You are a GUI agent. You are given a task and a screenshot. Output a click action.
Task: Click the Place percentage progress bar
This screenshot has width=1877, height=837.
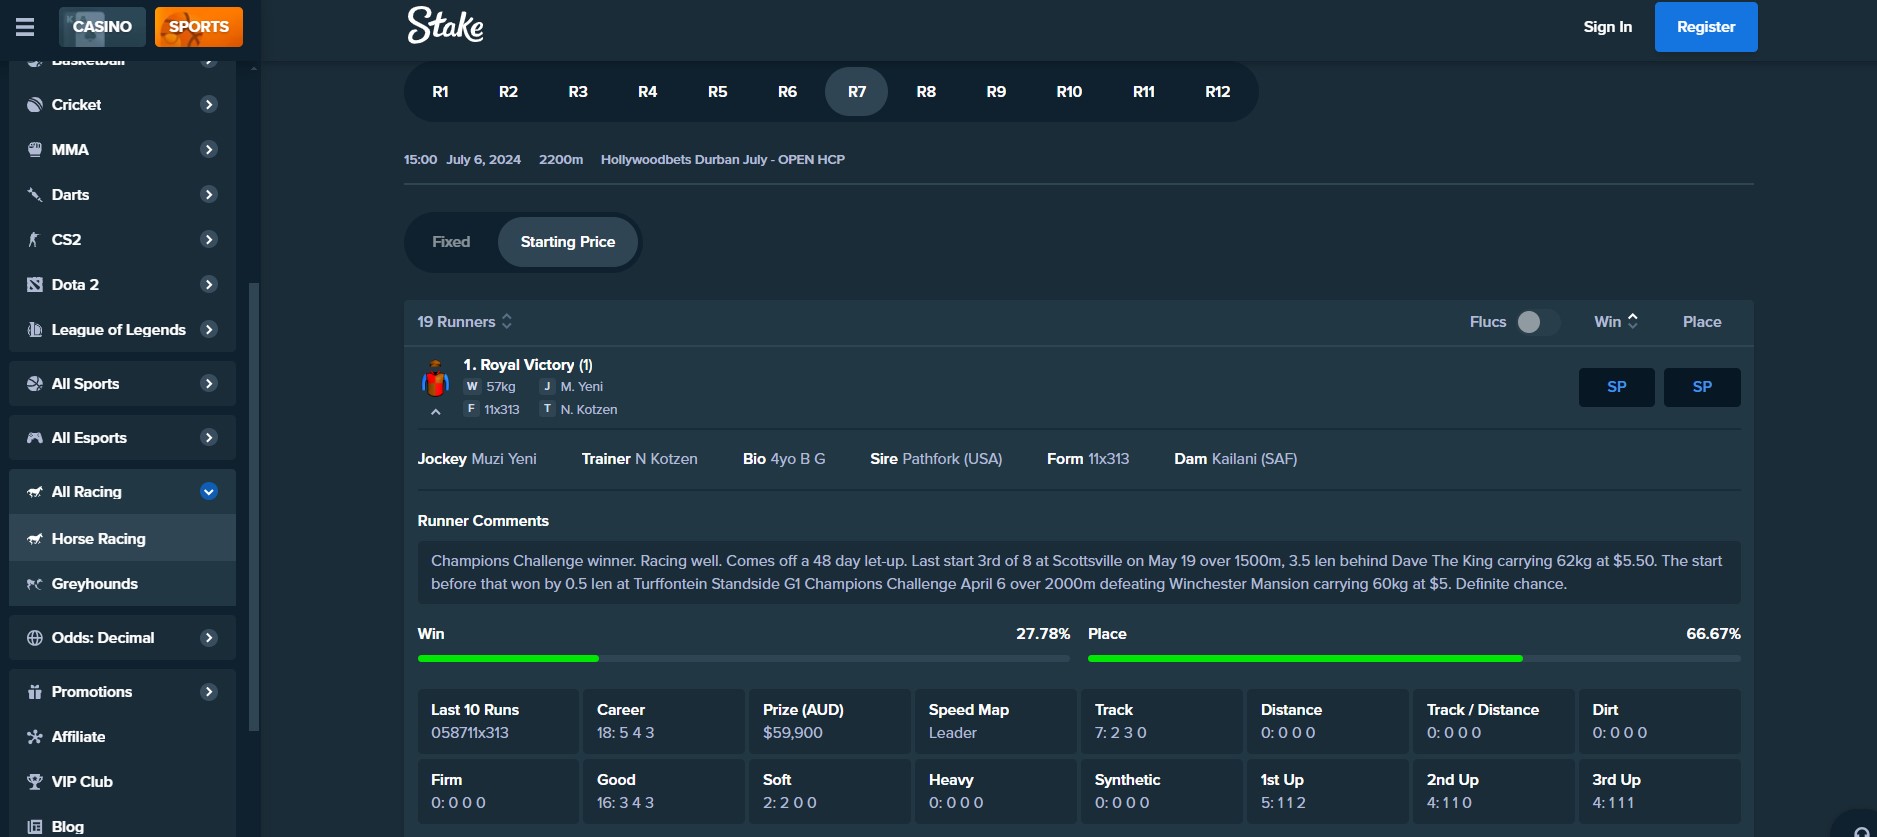pyautogui.click(x=1414, y=658)
